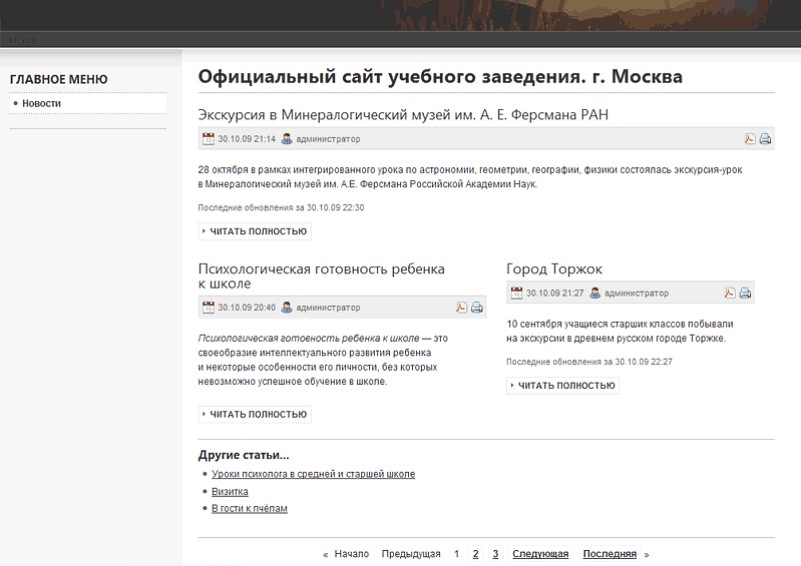Read full Минералогический музей article
Viewport: 801px width, 566px height.
pyautogui.click(x=255, y=231)
